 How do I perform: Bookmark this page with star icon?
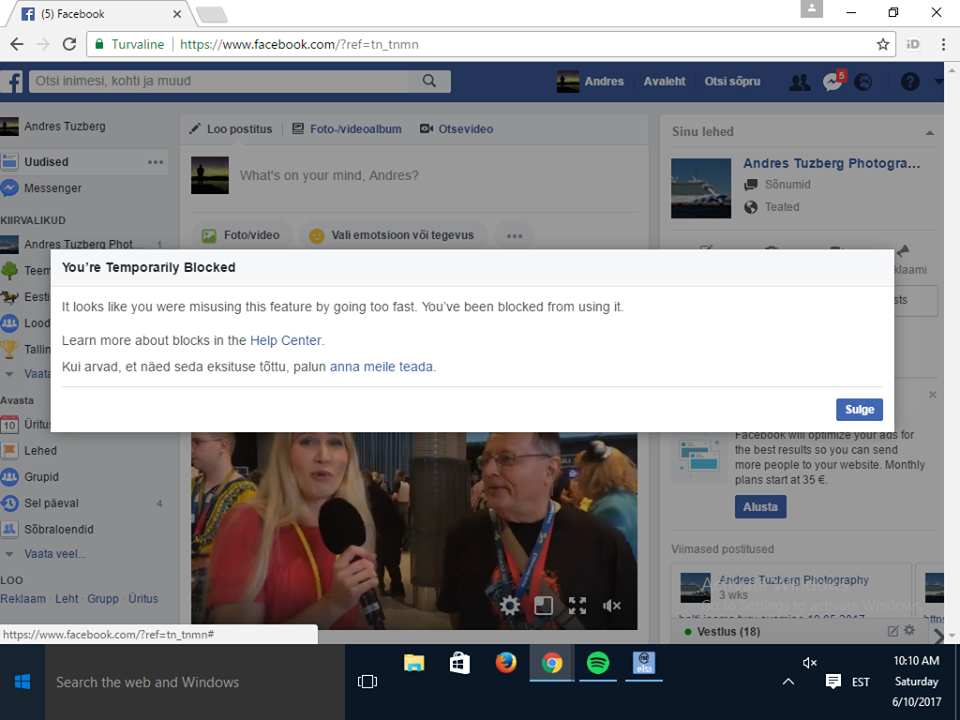click(883, 44)
